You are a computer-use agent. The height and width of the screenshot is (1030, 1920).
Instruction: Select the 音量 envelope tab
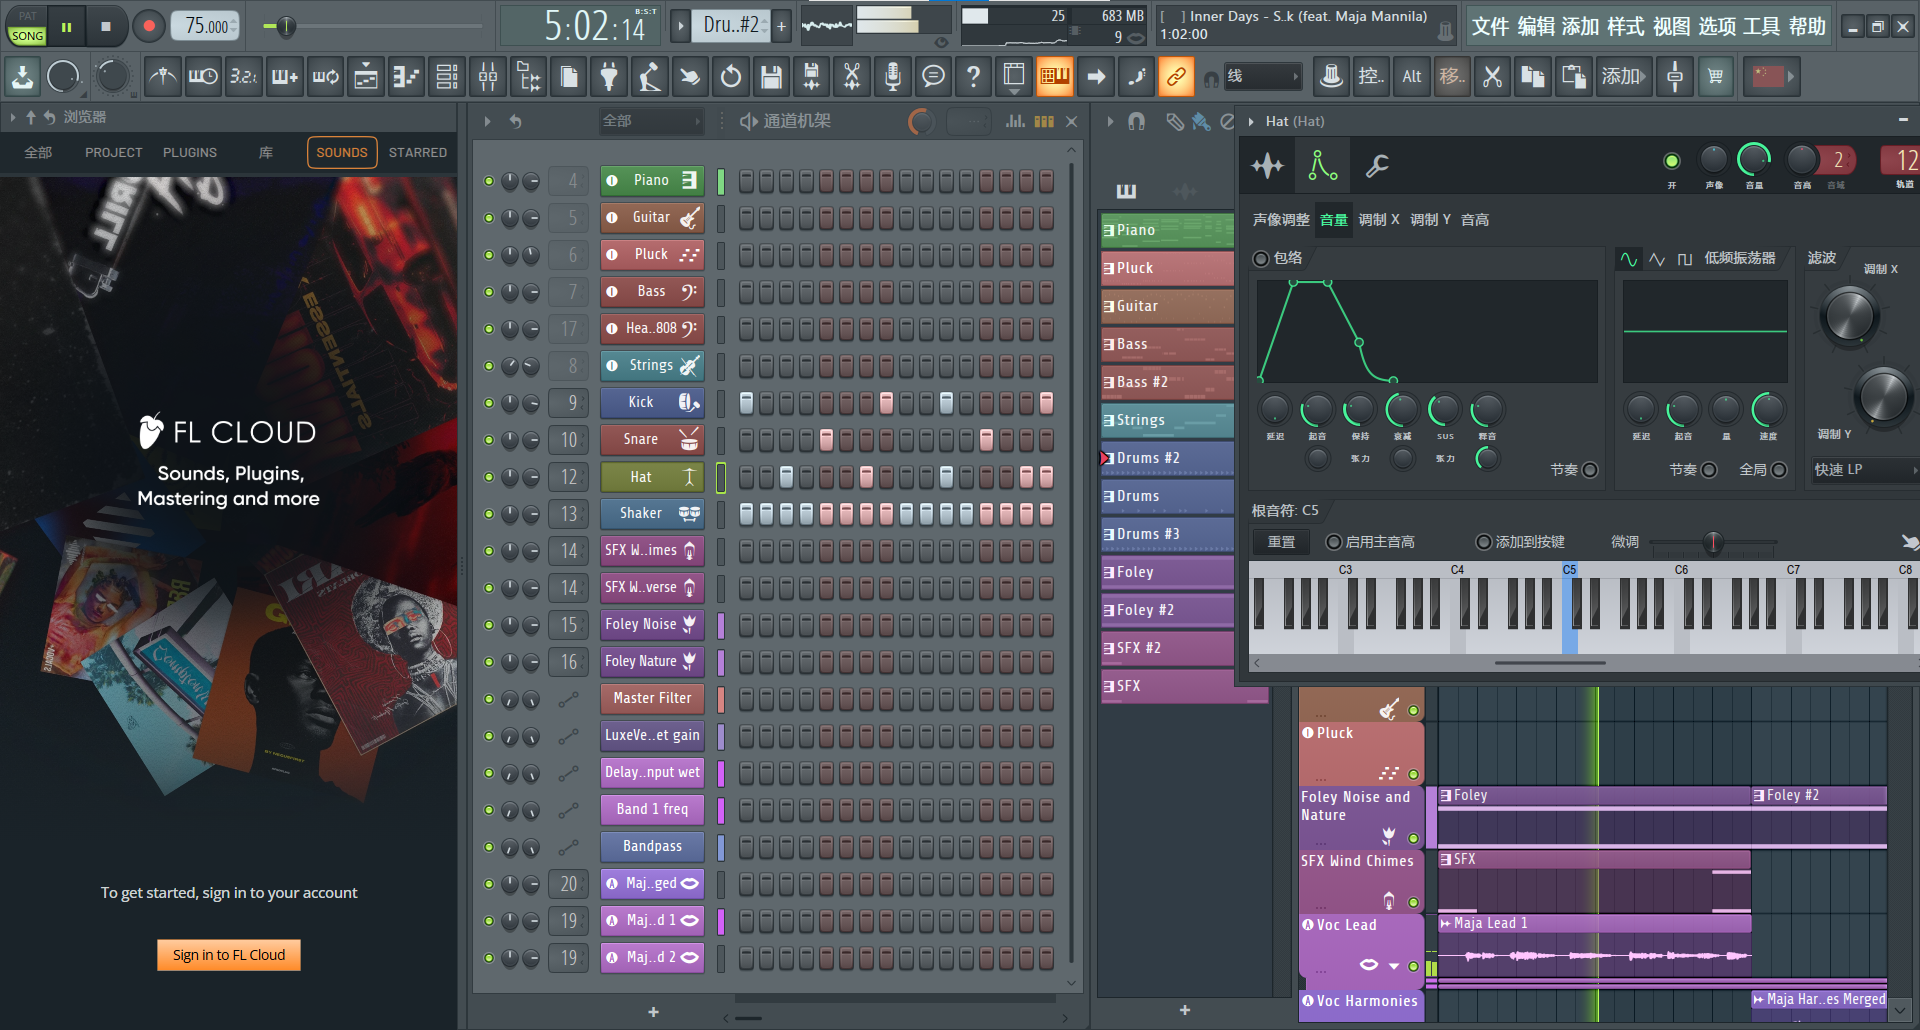[x=1333, y=220]
